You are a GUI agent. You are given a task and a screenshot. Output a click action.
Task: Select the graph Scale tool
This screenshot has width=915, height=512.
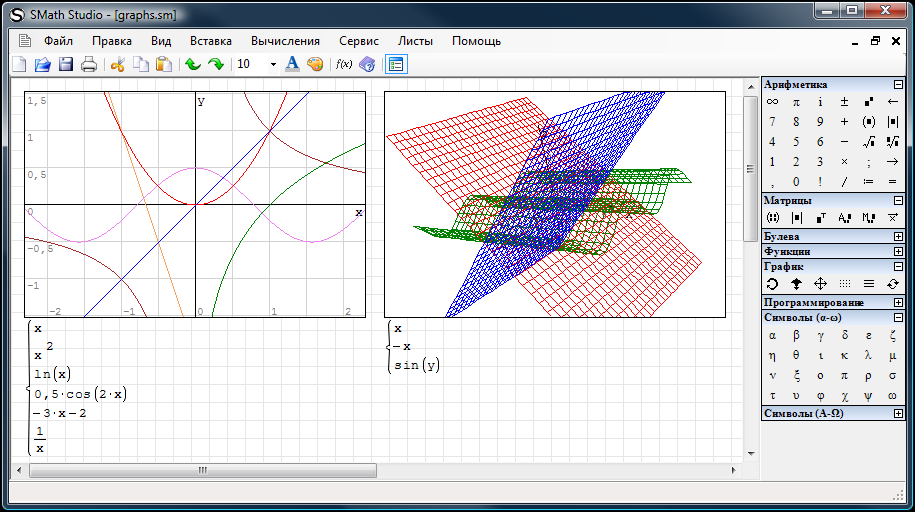coord(796,284)
